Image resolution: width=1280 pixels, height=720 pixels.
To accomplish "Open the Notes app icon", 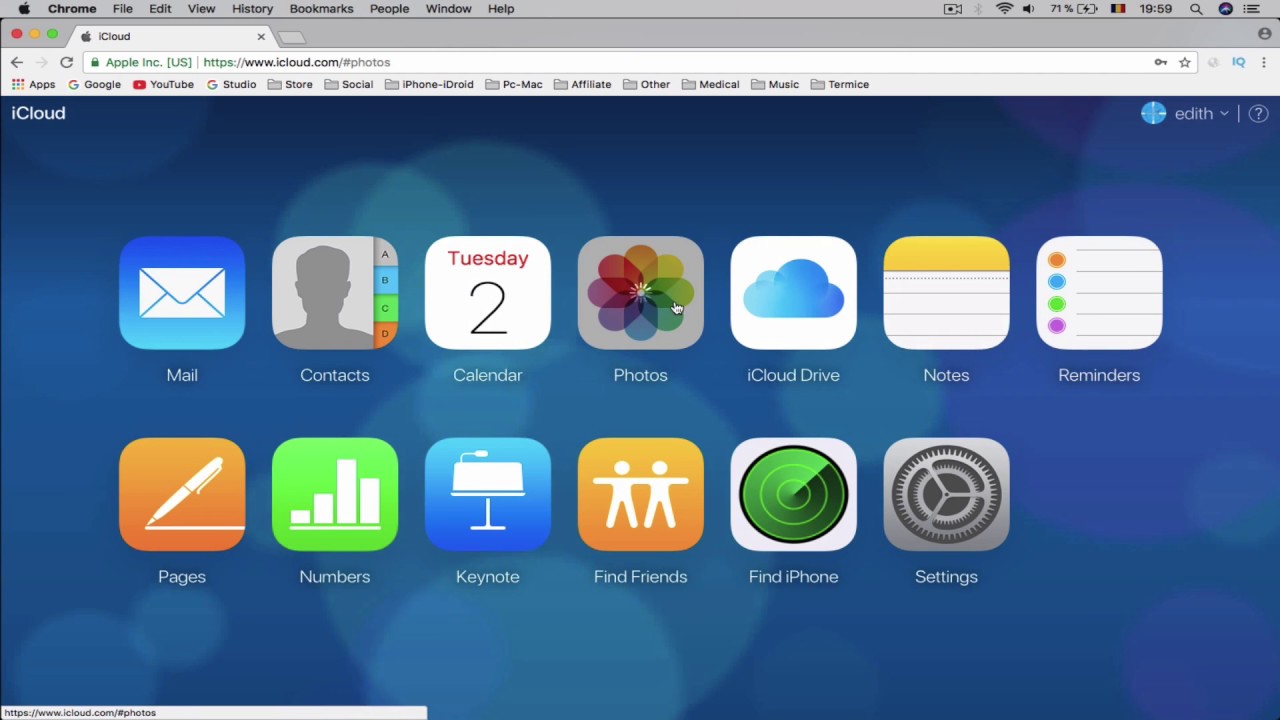I will click(x=947, y=293).
